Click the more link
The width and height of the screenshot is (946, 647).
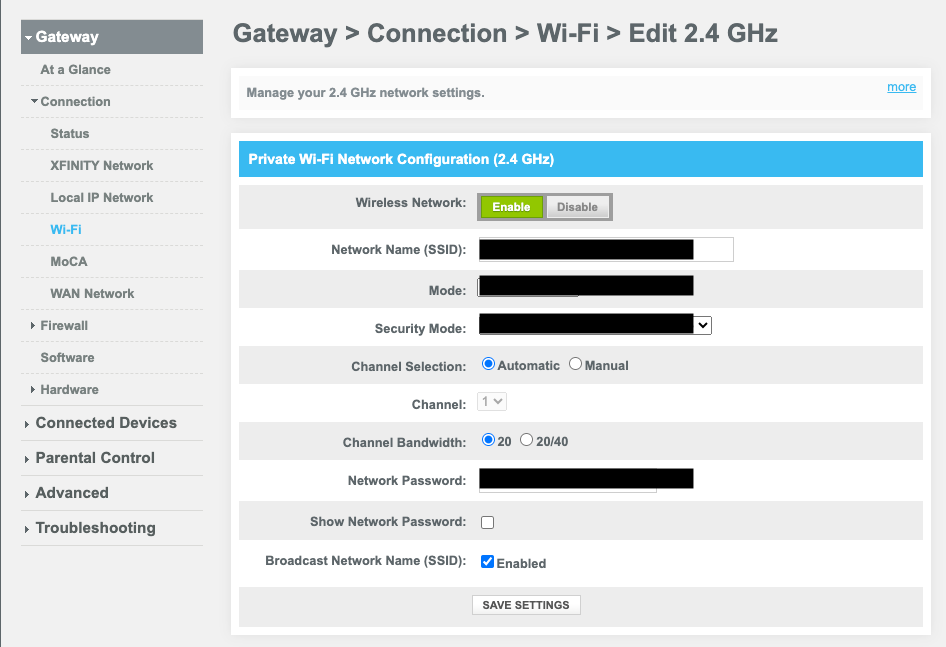901,87
